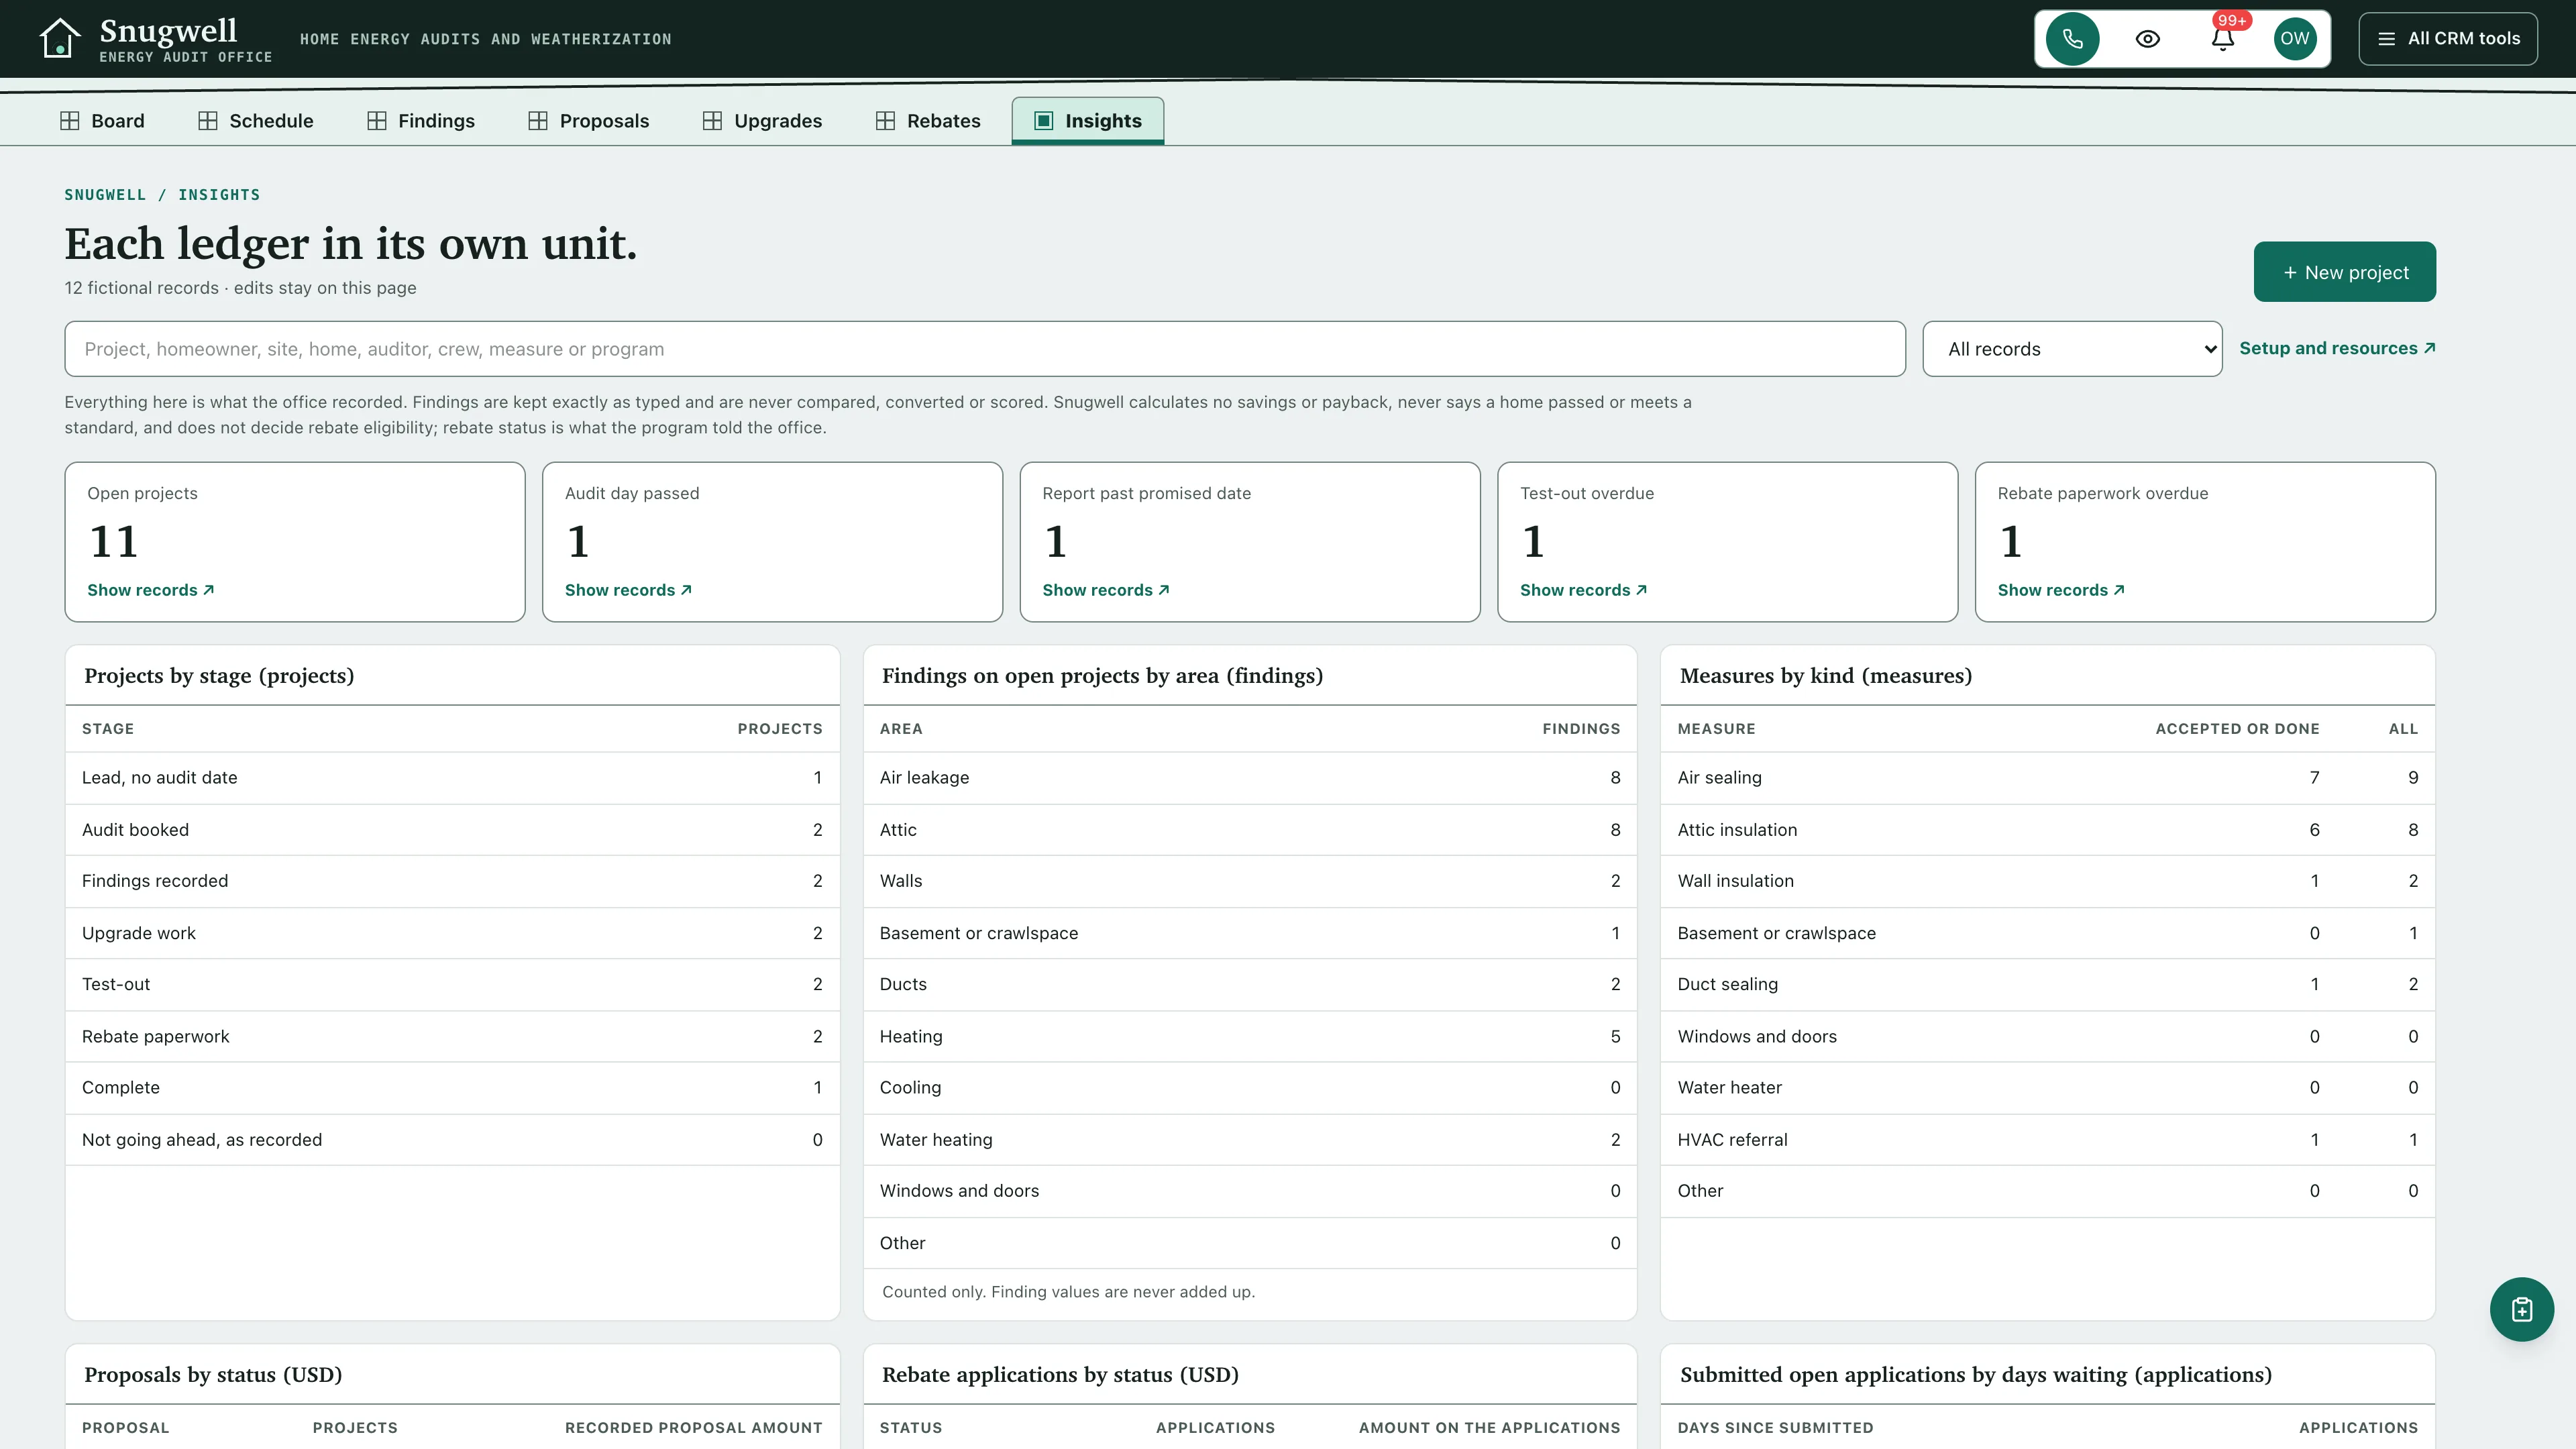The image size is (2576, 1449).
Task: Show records for Rebate paperwork overdue
Action: tap(2061, 590)
